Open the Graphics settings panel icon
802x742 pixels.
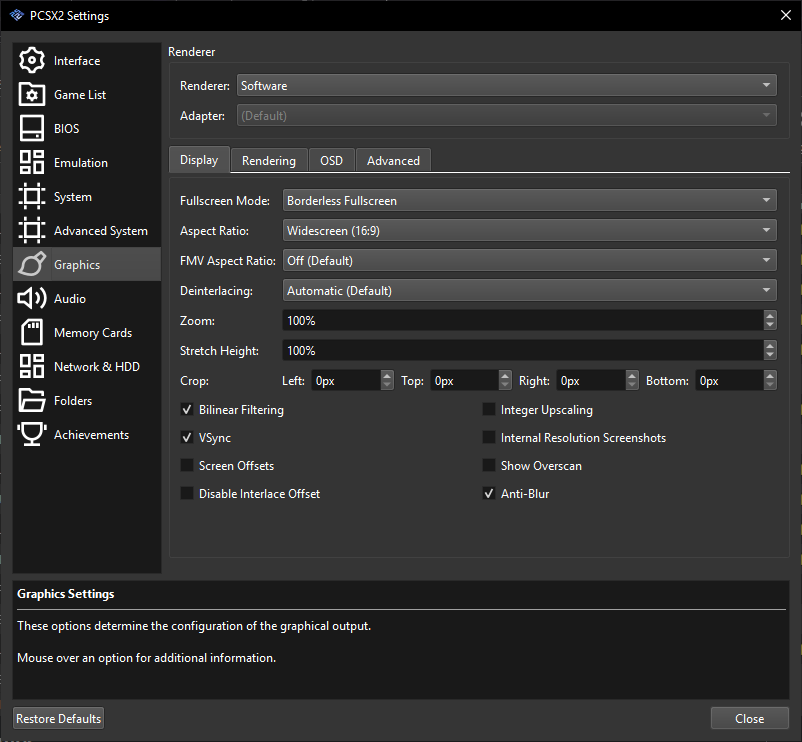pyautogui.click(x=30, y=264)
